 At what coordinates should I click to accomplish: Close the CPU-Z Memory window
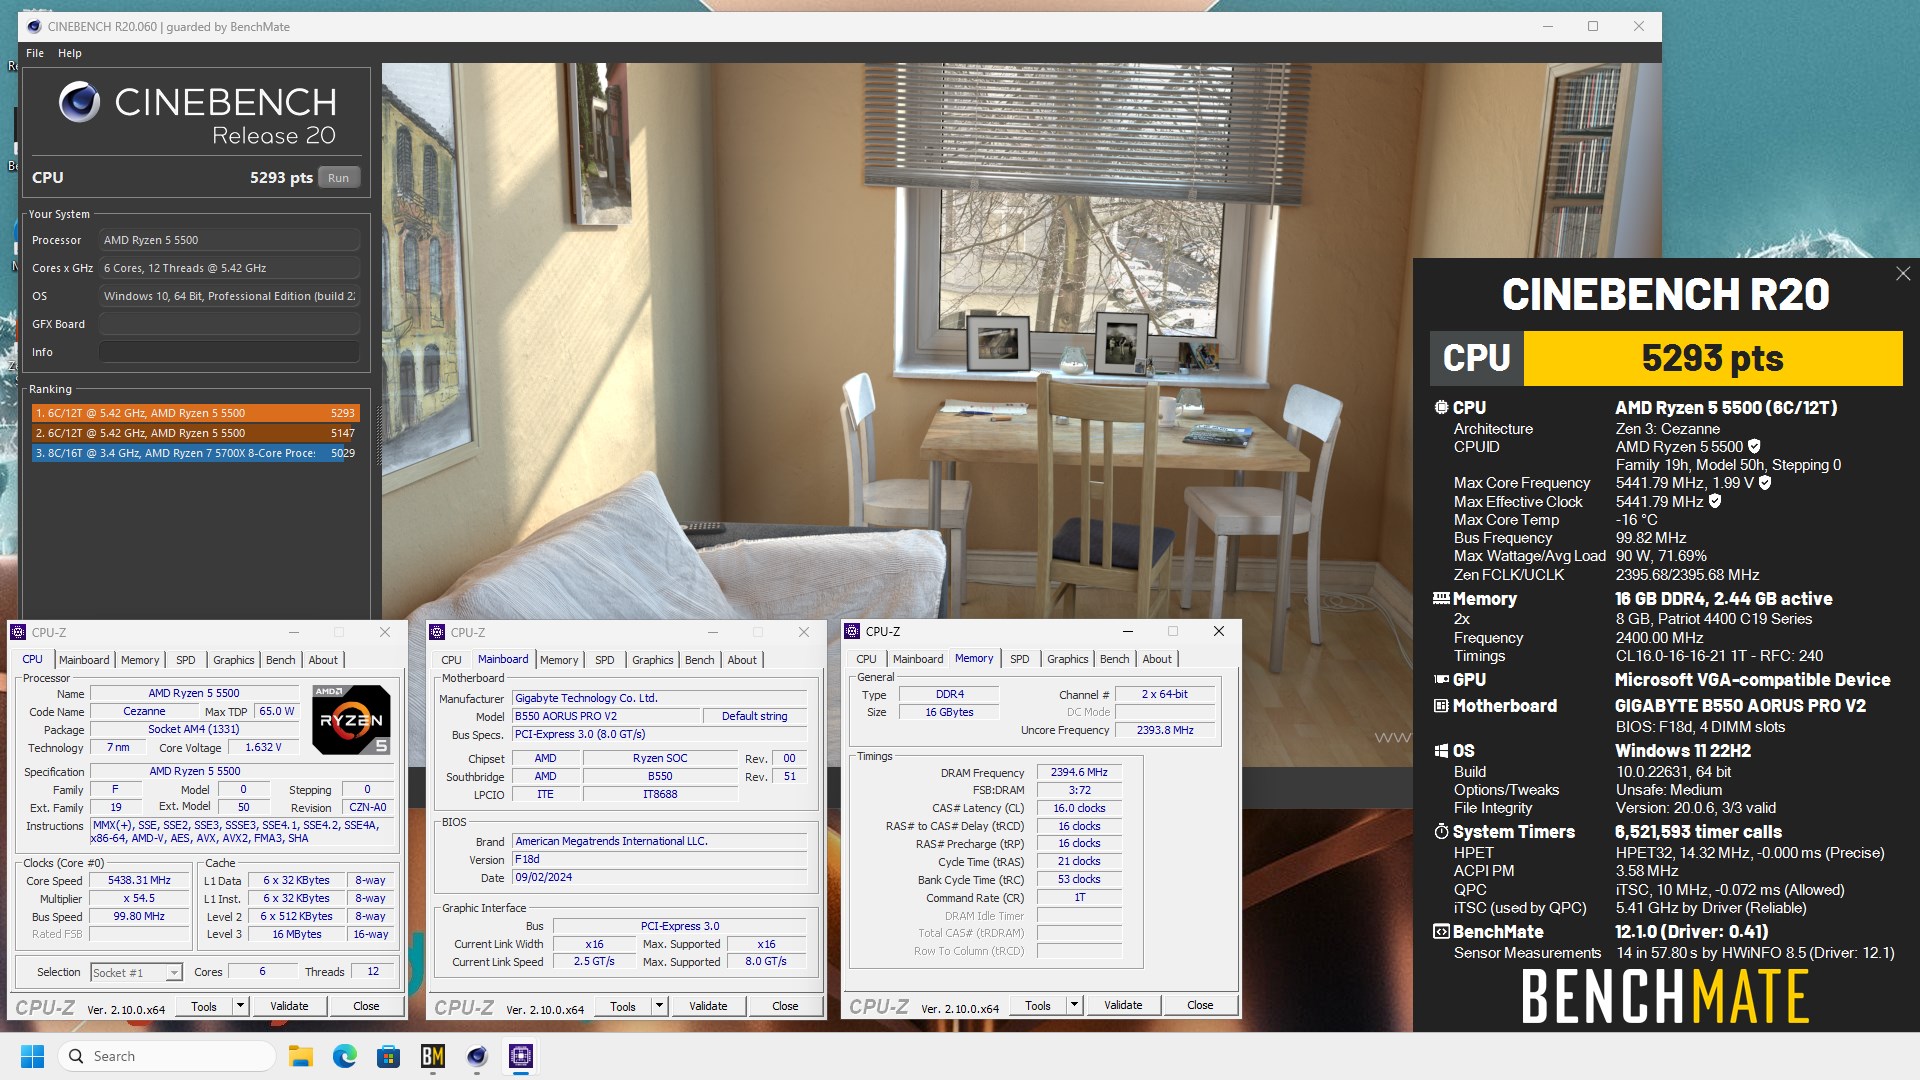(1218, 631)
